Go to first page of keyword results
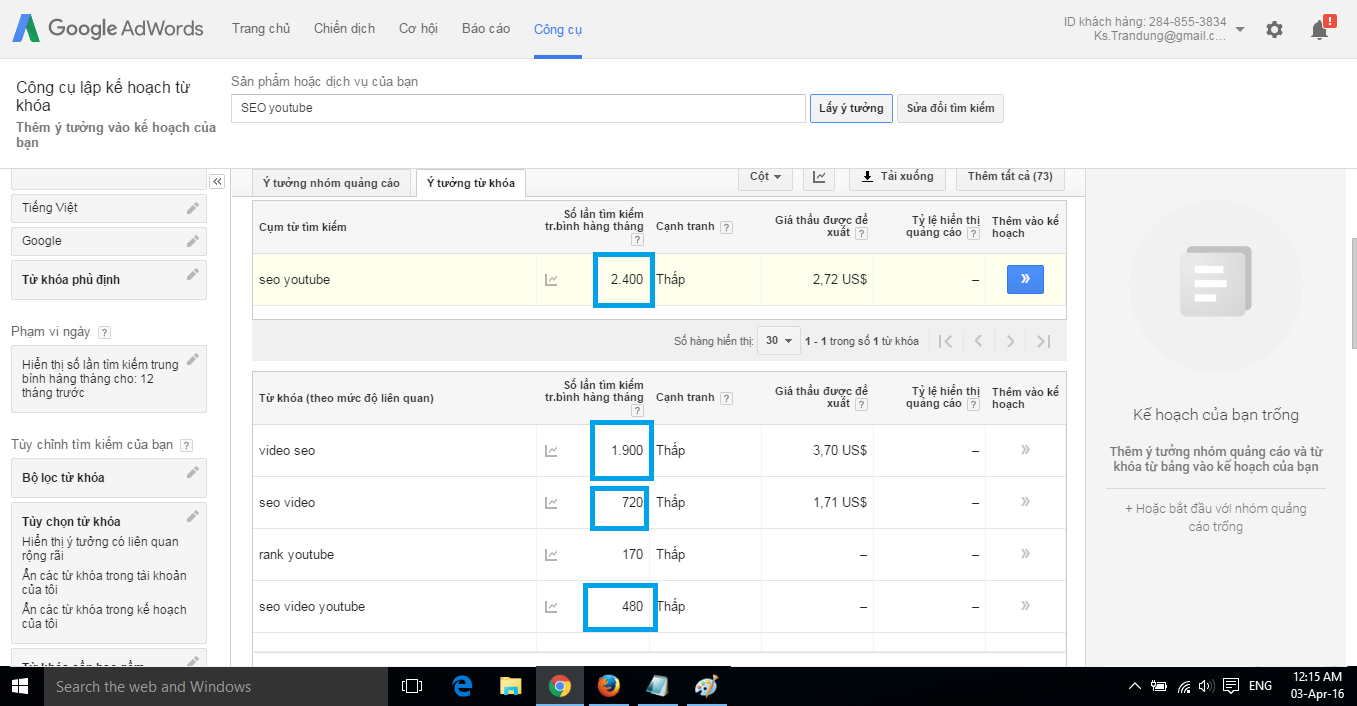Viewport: 1357px width, 706px height. tap(945, 341)
